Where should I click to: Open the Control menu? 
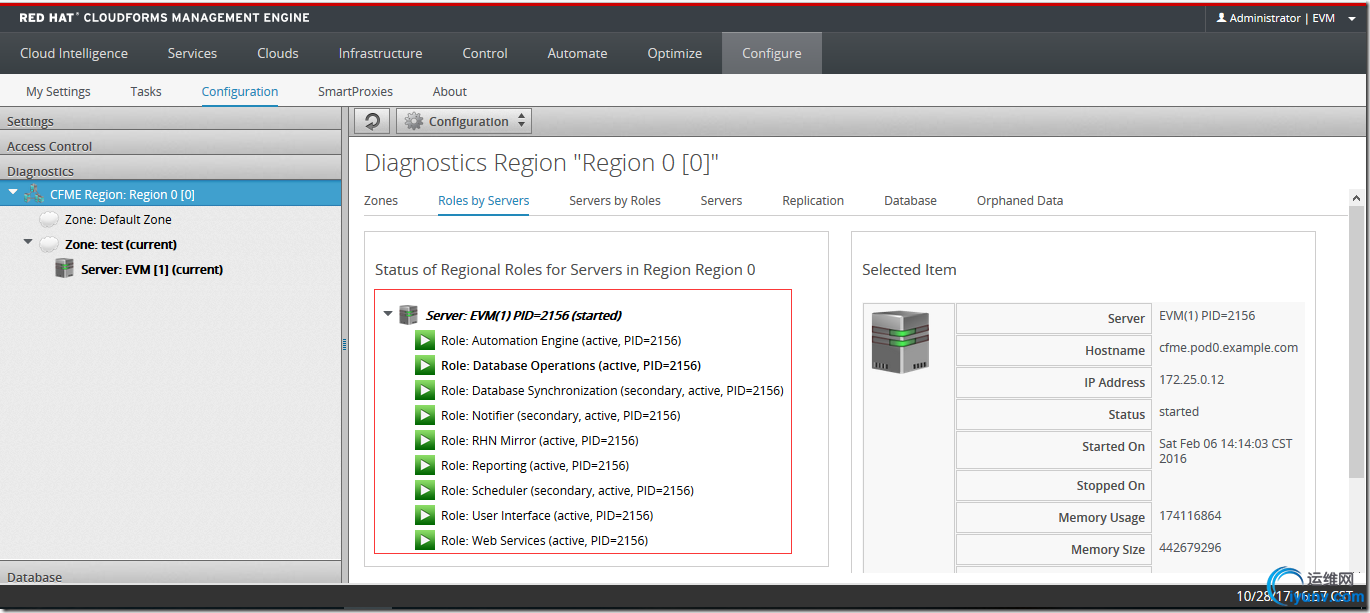click(x=485, y=53)
